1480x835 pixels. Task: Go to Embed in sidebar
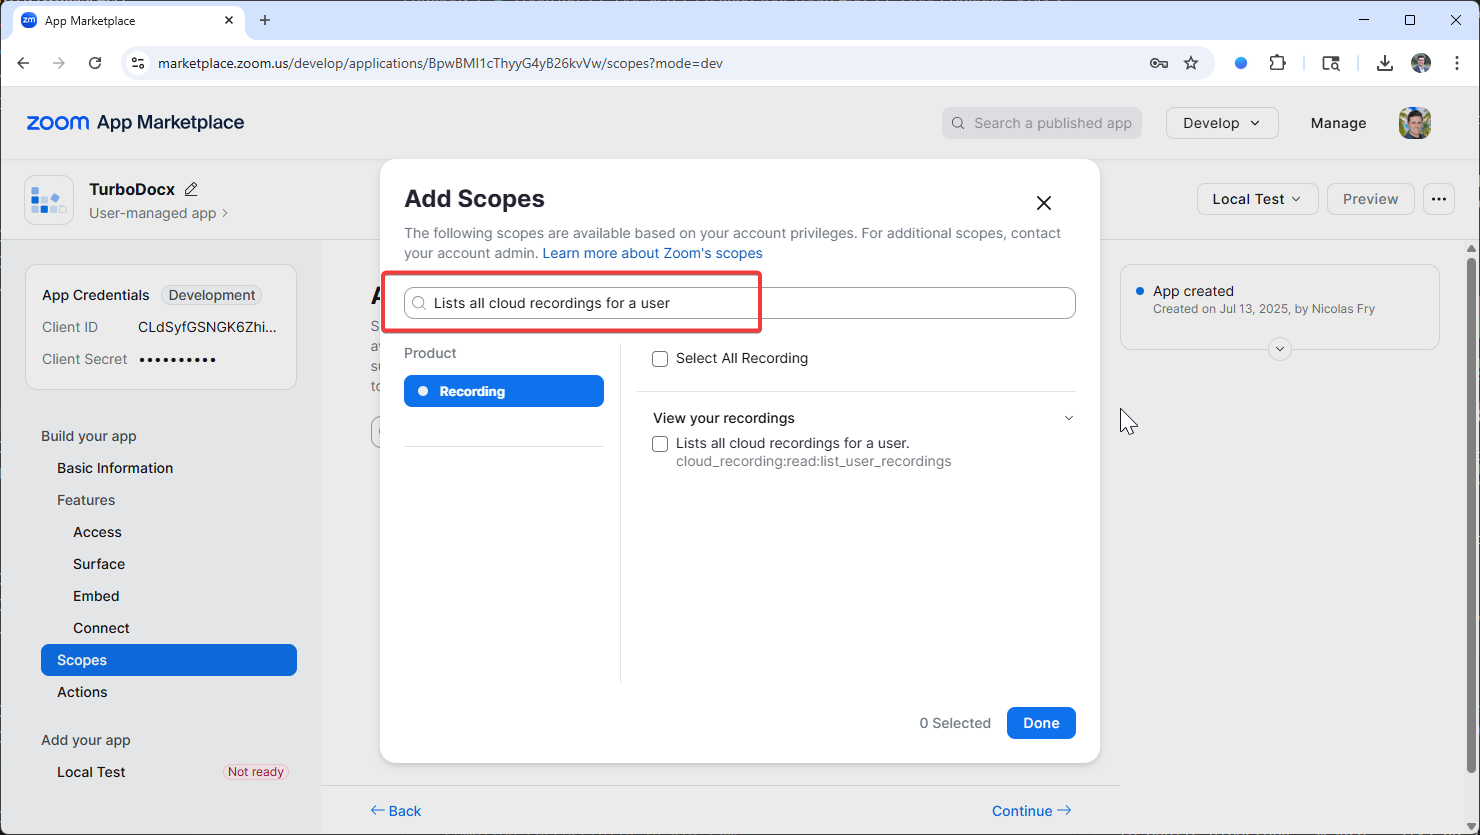pyautogui.click(x=96, y=596)
